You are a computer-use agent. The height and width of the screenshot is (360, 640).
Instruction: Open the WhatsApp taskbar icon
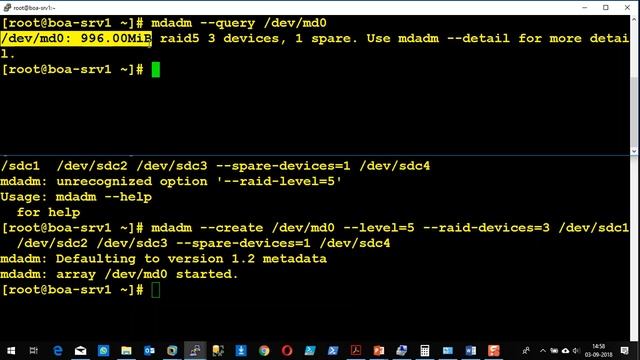tap(103, 351)
